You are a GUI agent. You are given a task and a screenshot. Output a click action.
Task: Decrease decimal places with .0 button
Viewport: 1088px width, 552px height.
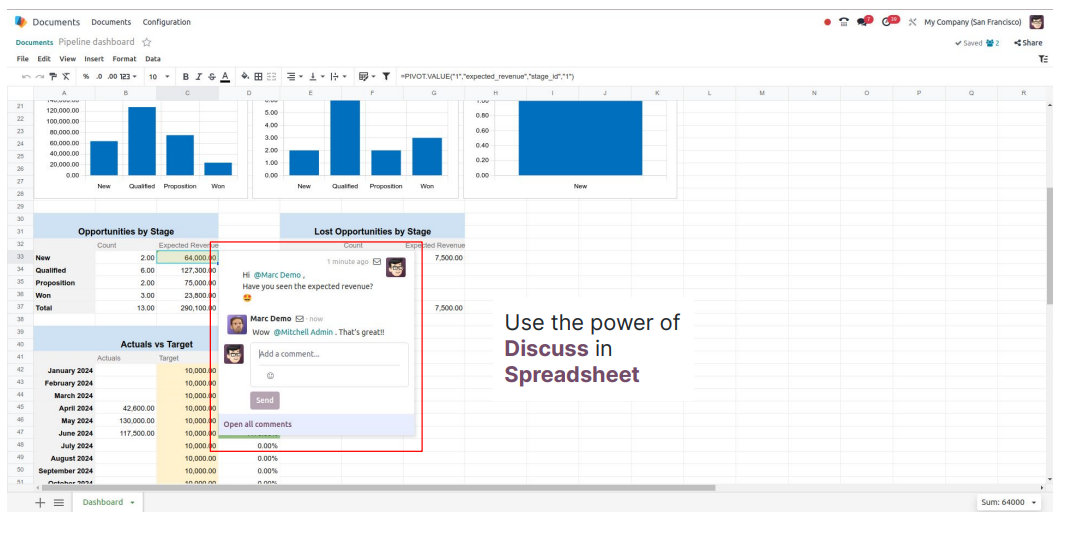(x=99, y=77)
